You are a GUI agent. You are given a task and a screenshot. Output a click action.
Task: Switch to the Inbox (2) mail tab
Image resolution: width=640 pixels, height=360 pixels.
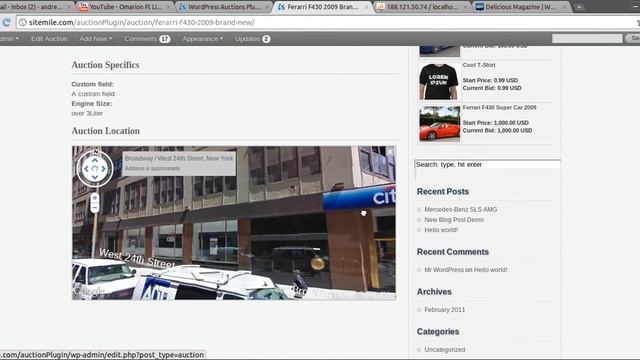click(x=35, y=7)
